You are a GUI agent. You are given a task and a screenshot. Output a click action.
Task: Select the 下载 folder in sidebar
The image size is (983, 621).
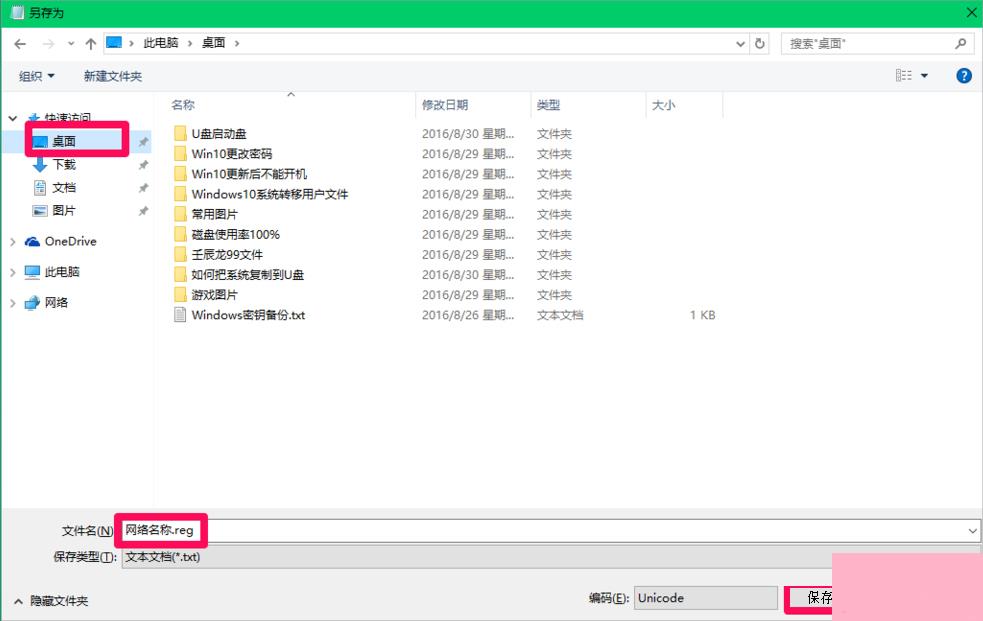coord(66,164)
